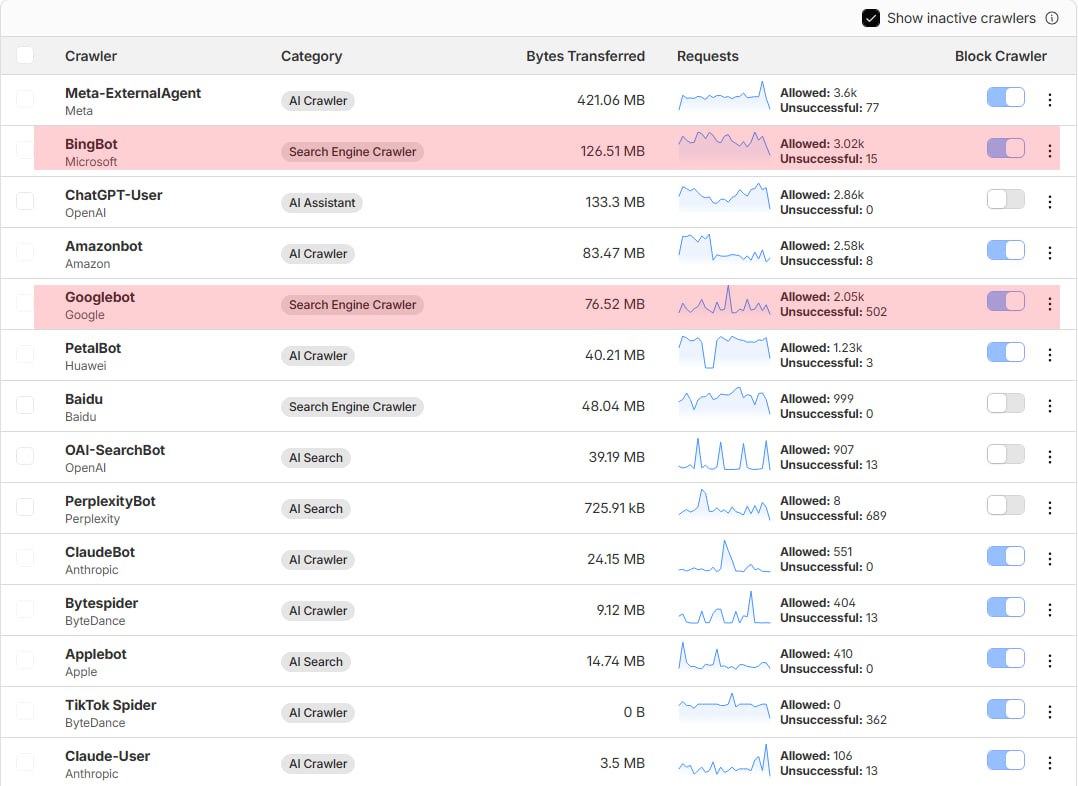Open more options for ClaudeBot
The height and width of the screenshot is (786, 1078).
tap(1050, 559)
